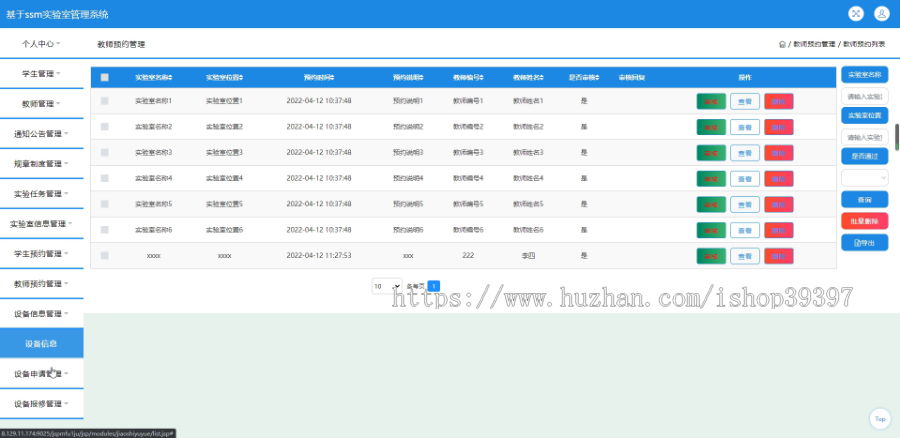This screenshot has width=900, height=438.
Task: Check the row for 实验室名称4
Action: coord(104,178)
